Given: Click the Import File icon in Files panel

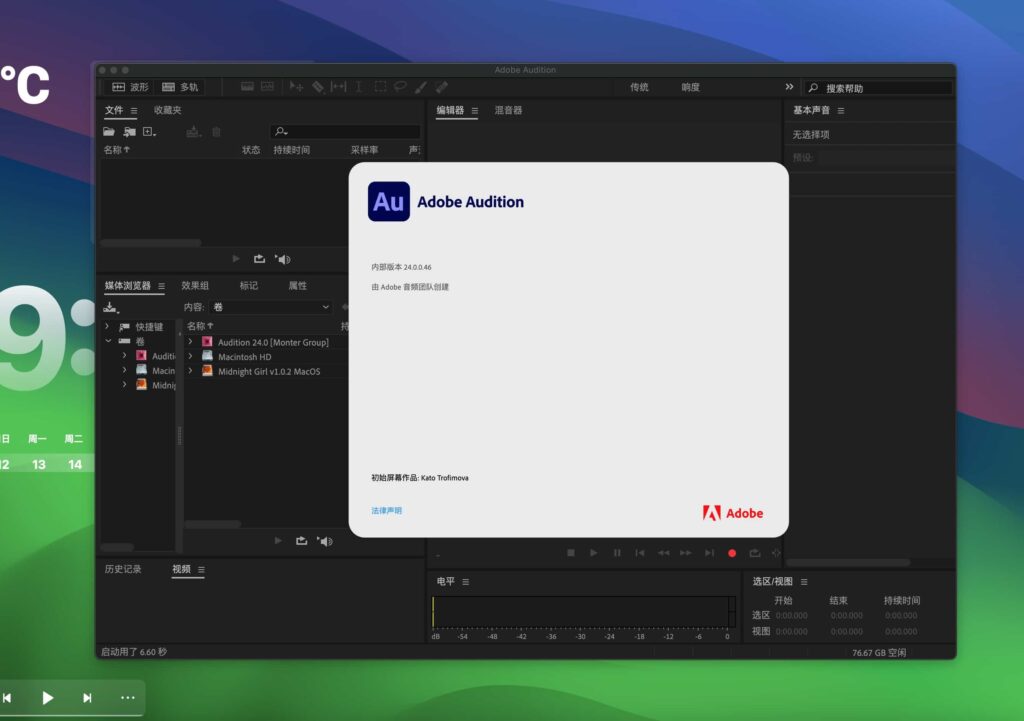Looking at the screenshot, I should coord(128,131).
